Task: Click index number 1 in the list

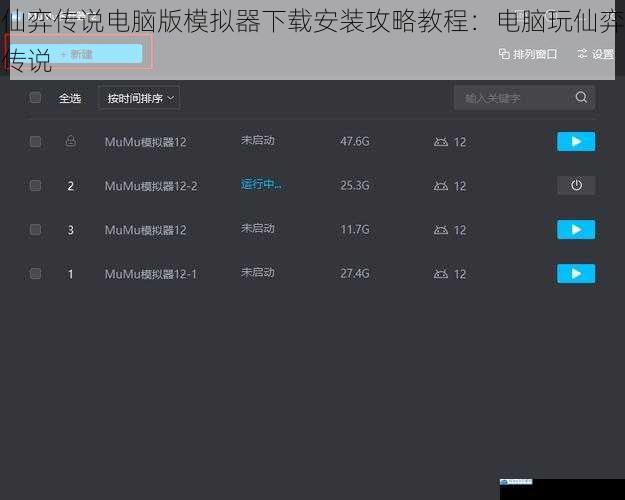Action: (71, 274)
